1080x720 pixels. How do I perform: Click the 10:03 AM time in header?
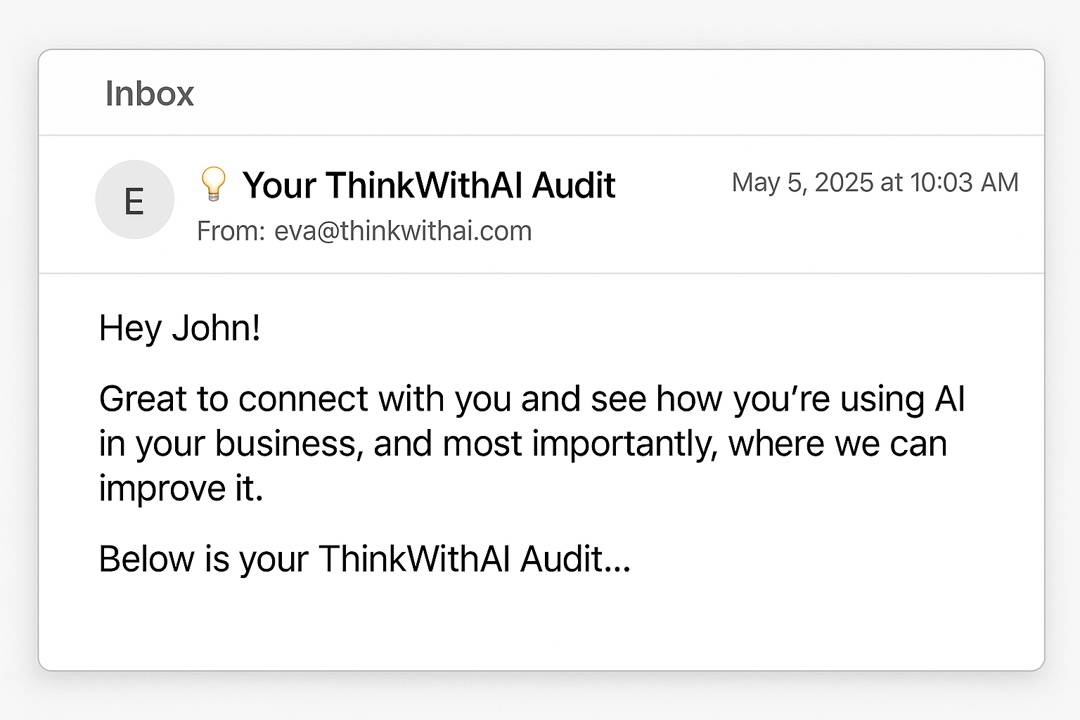click(964, 183)
